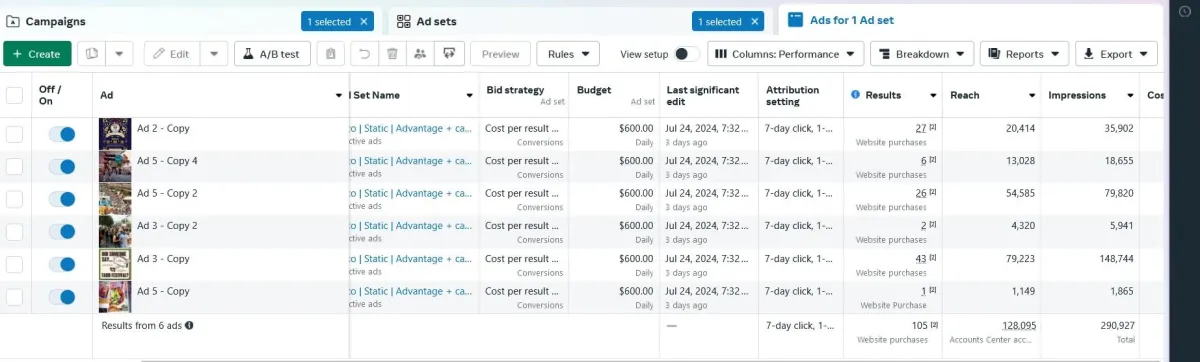Click the Results column info icon
Viewport: 1200px width, 362px height.
pos(855,95)
